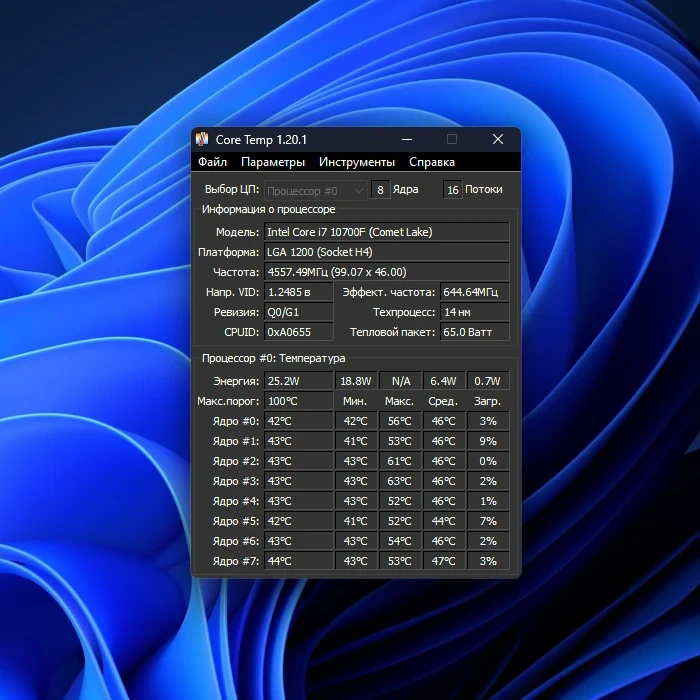Open the Инструменты menu

(357, 162)
